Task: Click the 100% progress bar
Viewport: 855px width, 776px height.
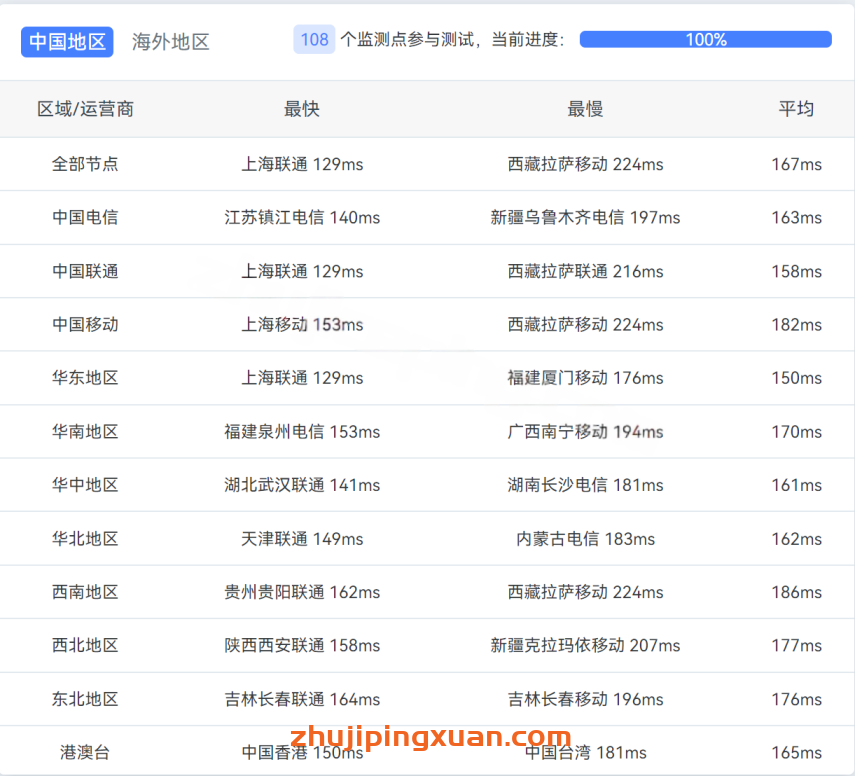Action: click(x=706, y=39)
